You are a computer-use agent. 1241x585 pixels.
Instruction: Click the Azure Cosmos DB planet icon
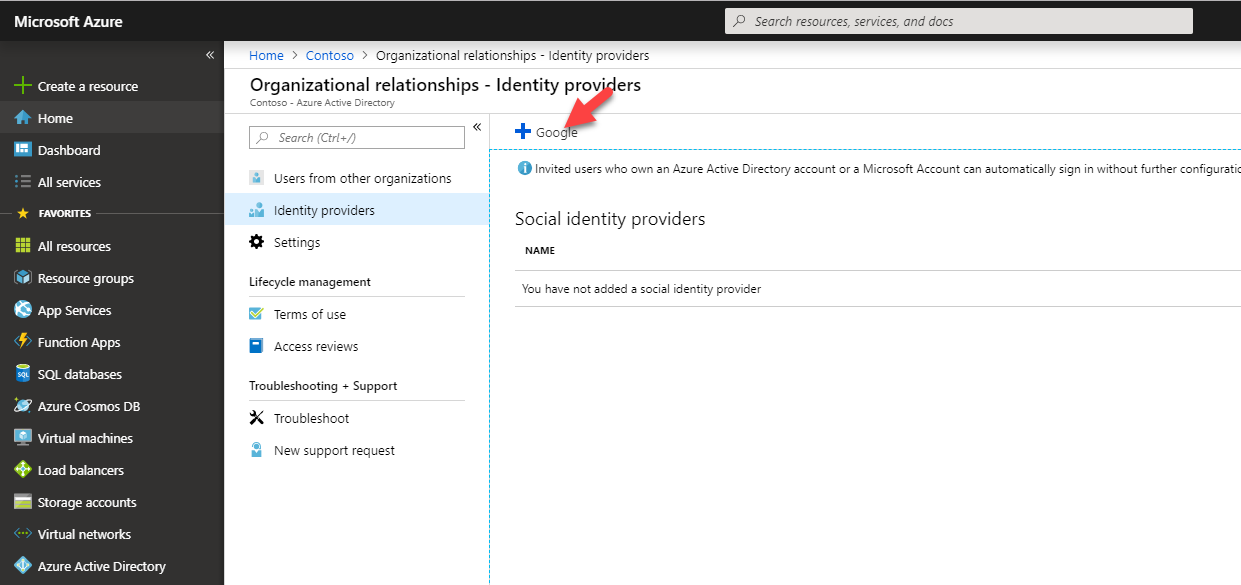click(22, 406)
